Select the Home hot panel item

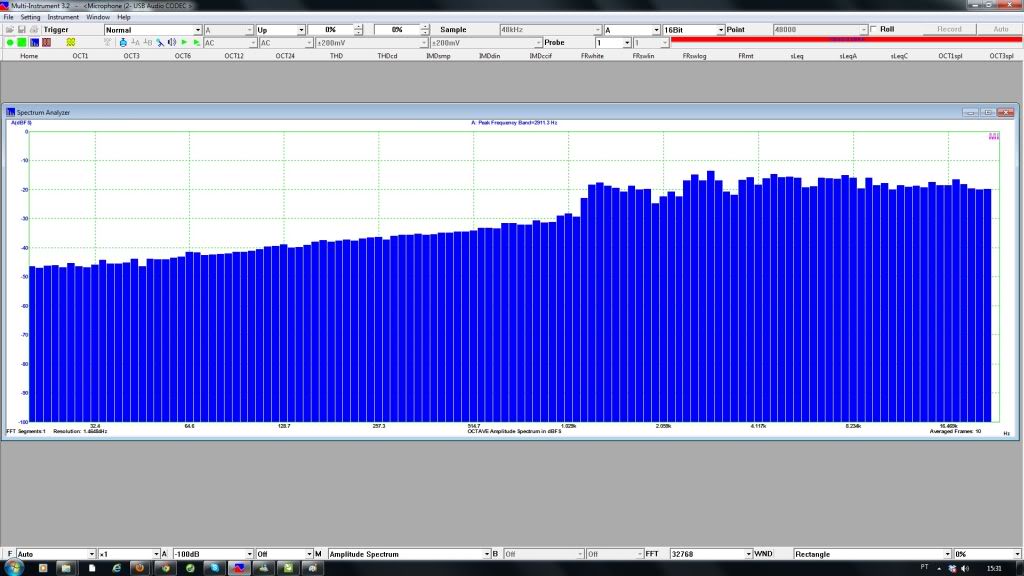coord(29,56)
